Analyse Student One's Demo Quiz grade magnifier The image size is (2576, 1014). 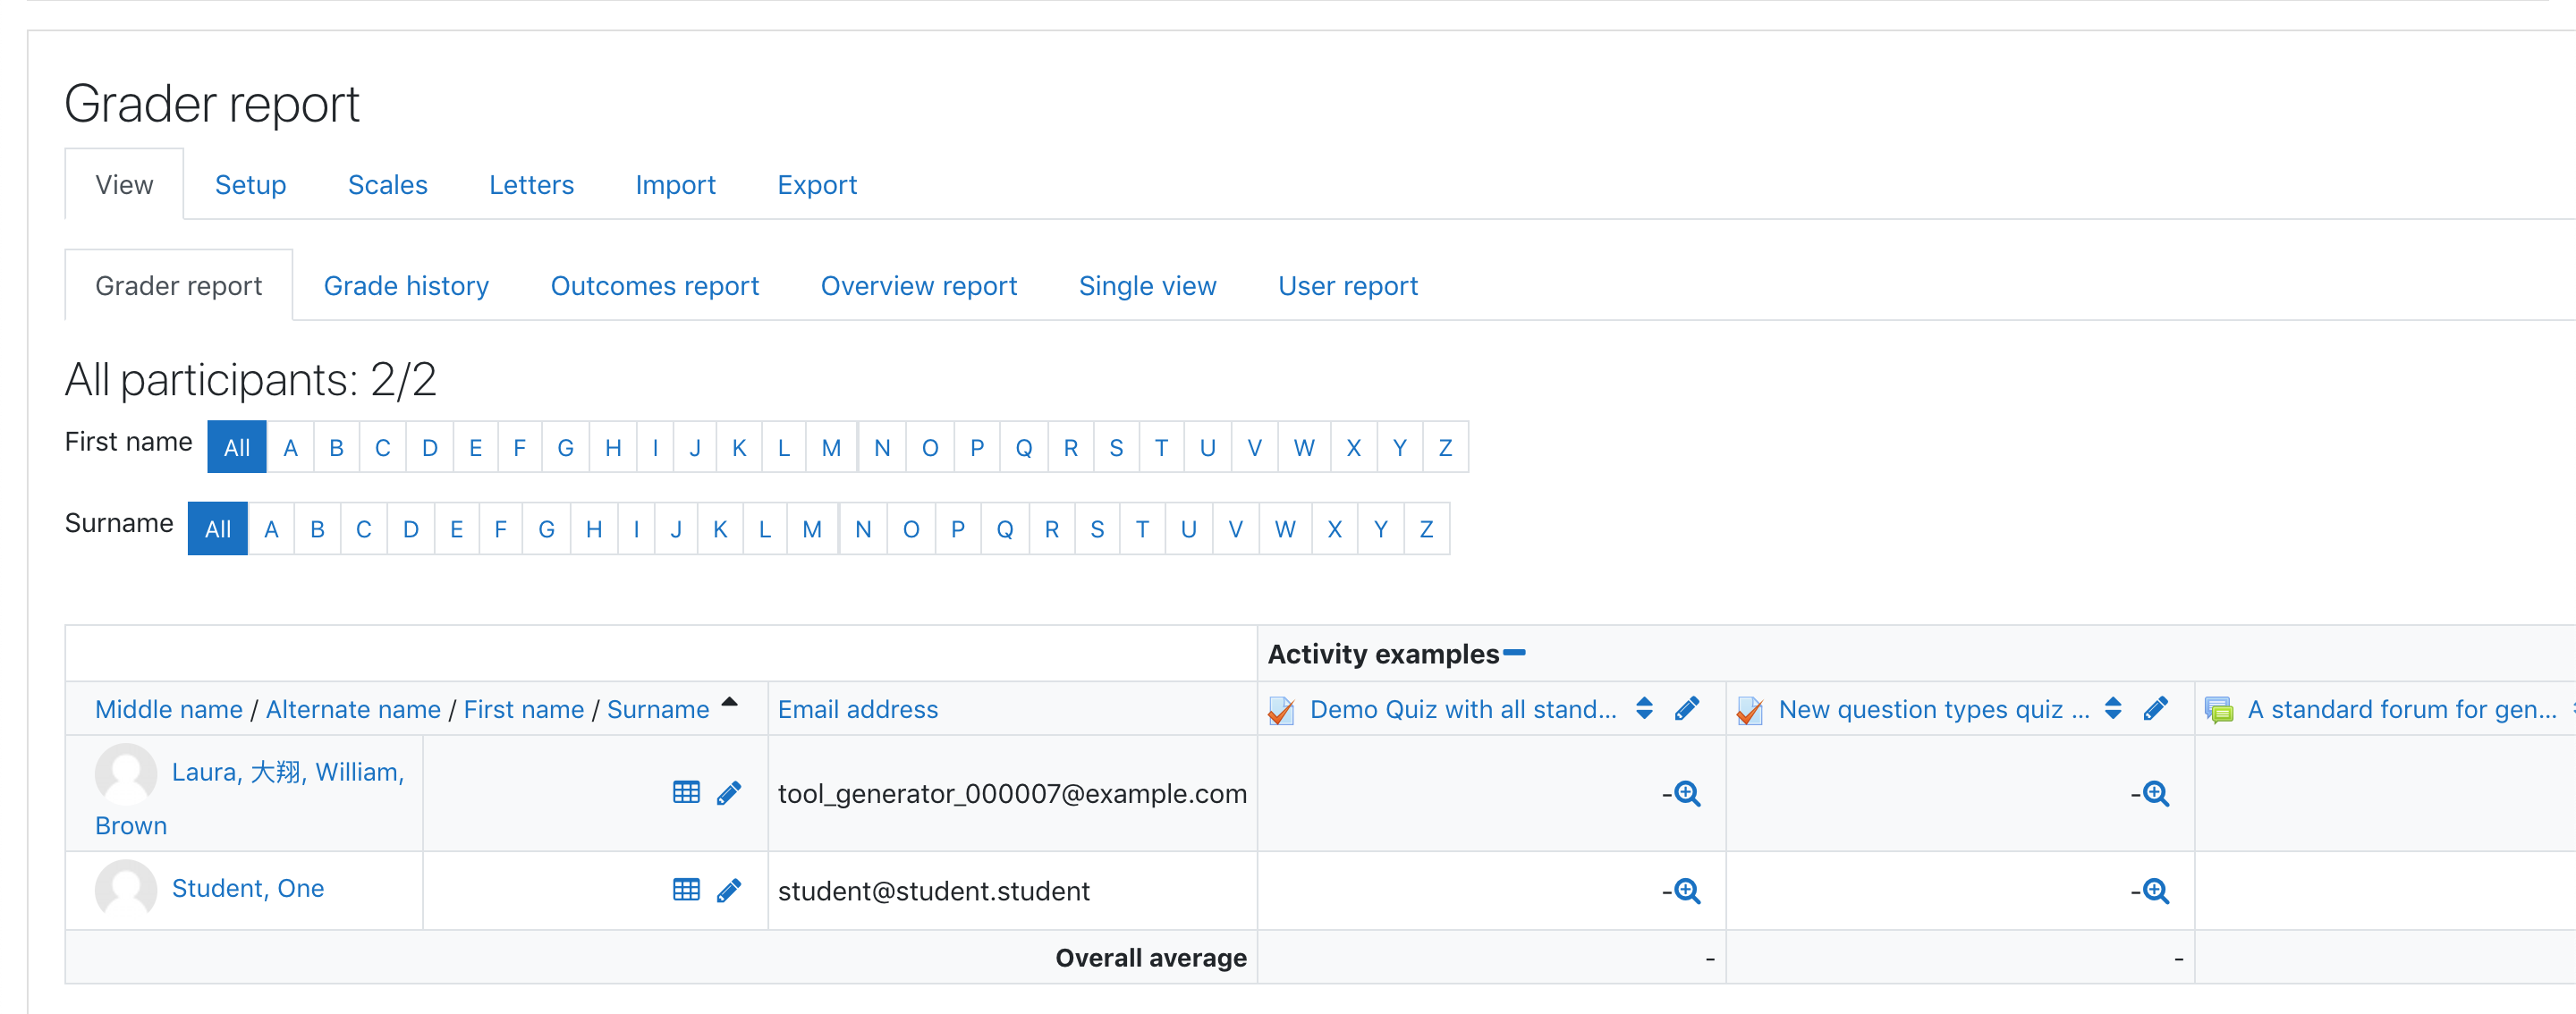coord(1688,891)
